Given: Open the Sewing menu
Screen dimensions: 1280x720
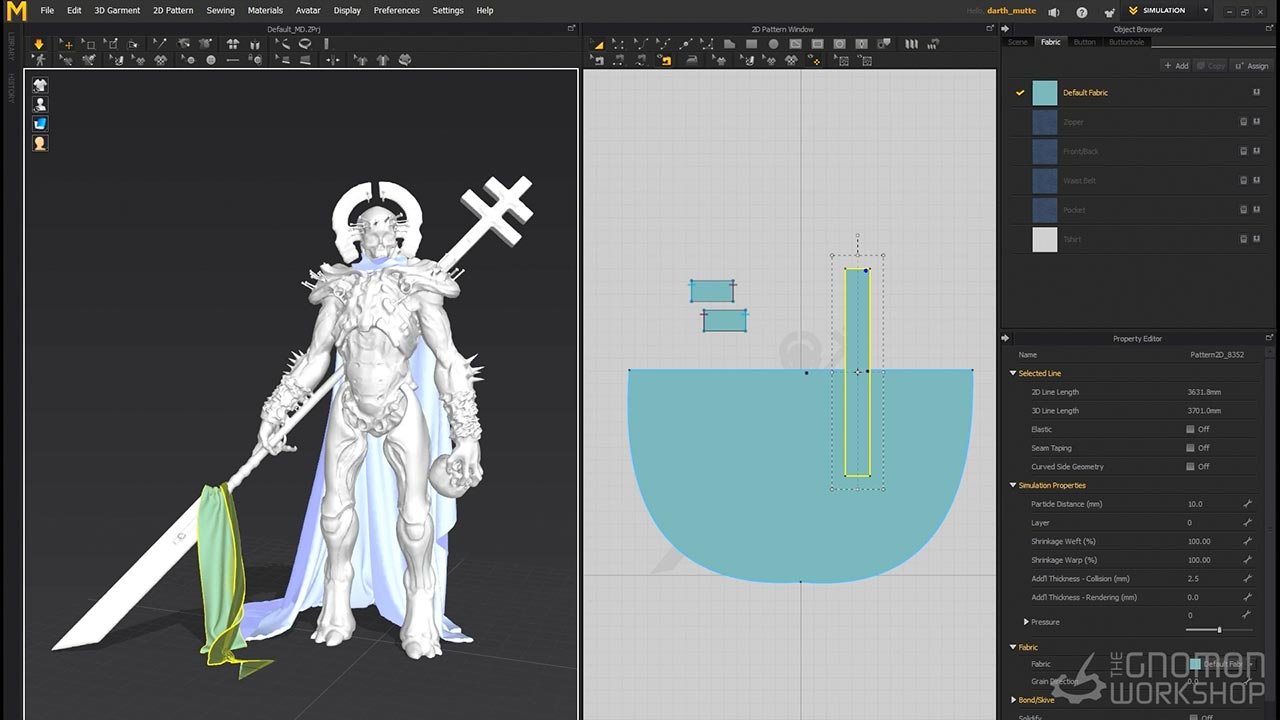Looking at the screenshot, I should click(220, 11).
